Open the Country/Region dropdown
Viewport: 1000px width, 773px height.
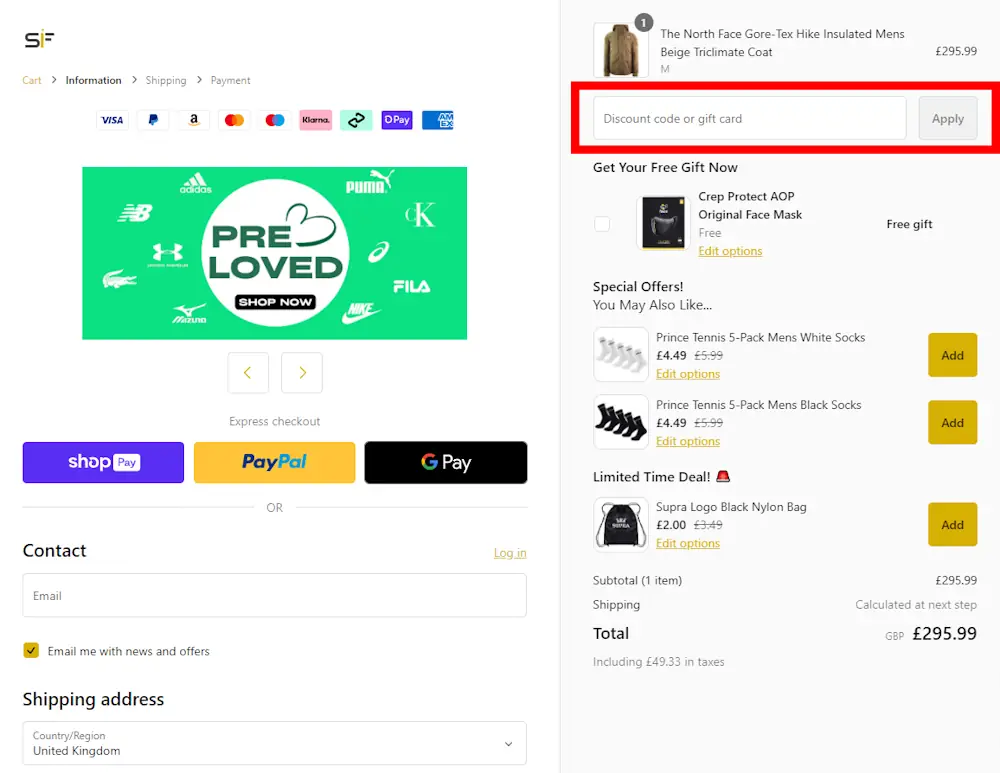coord(274,743)
